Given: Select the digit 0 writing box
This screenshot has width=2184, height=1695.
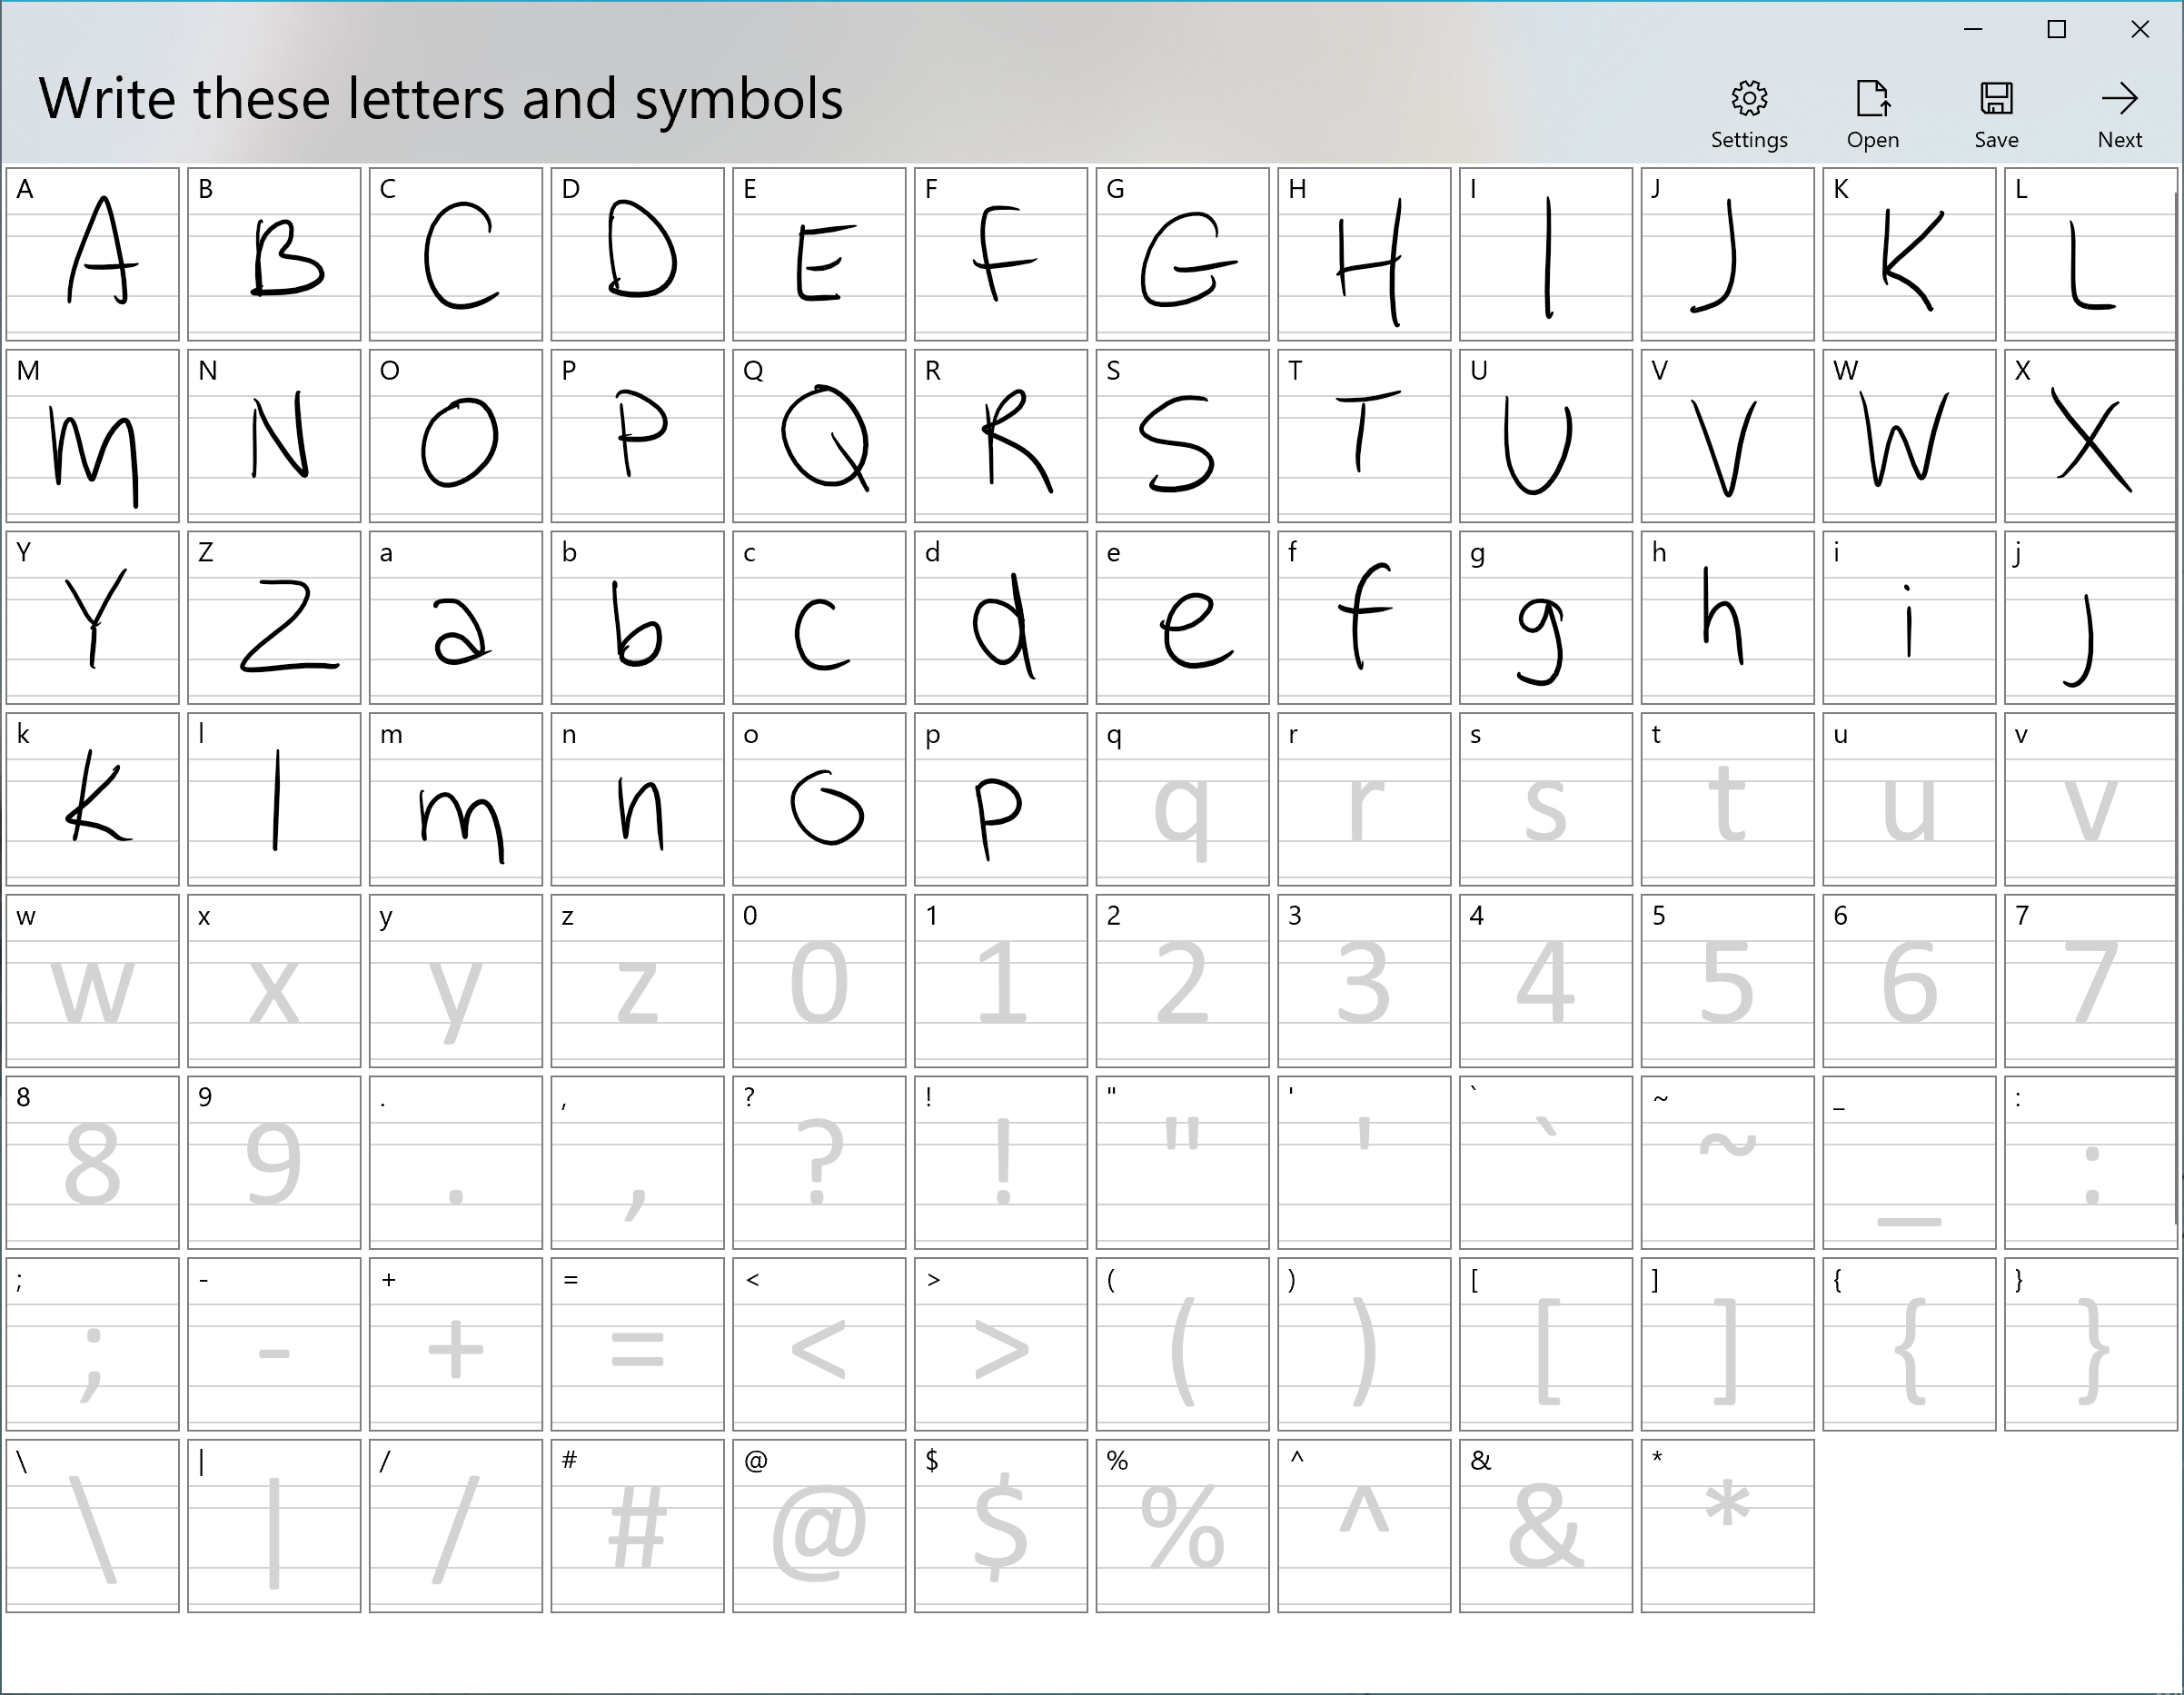Looking at the screenshot, I should [x=819, y=982].
